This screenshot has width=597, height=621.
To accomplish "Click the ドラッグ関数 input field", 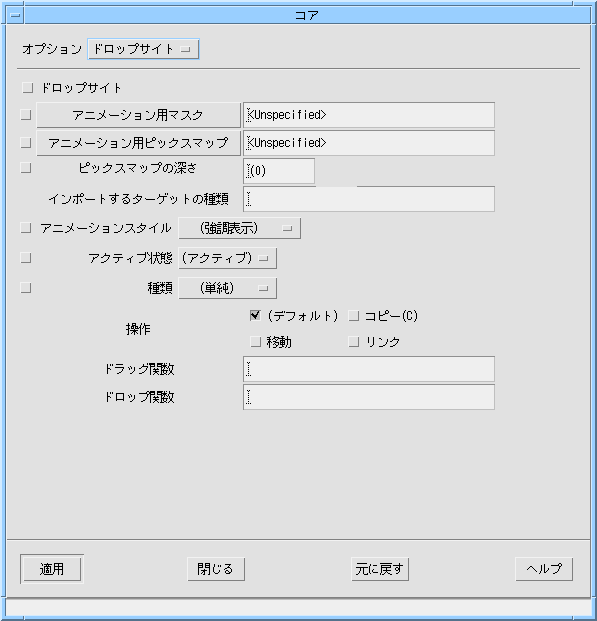I will (369, 369).
